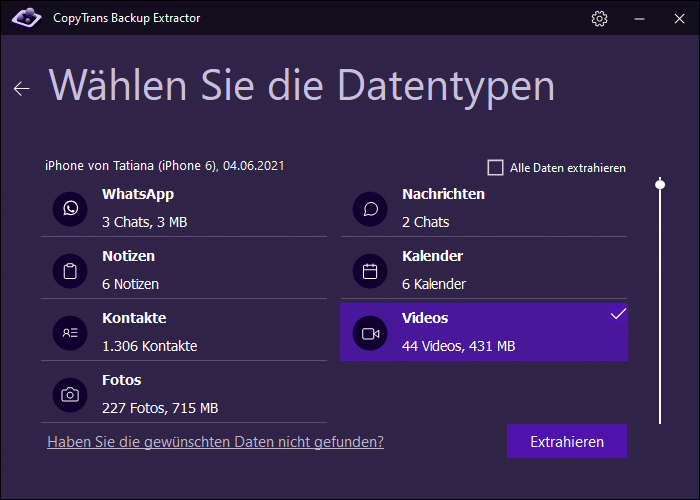The width and height of the screenshot is (700, 500).
Task: Click '227 Fotos, 715 MB' text
Action: [x=160, y=408]
